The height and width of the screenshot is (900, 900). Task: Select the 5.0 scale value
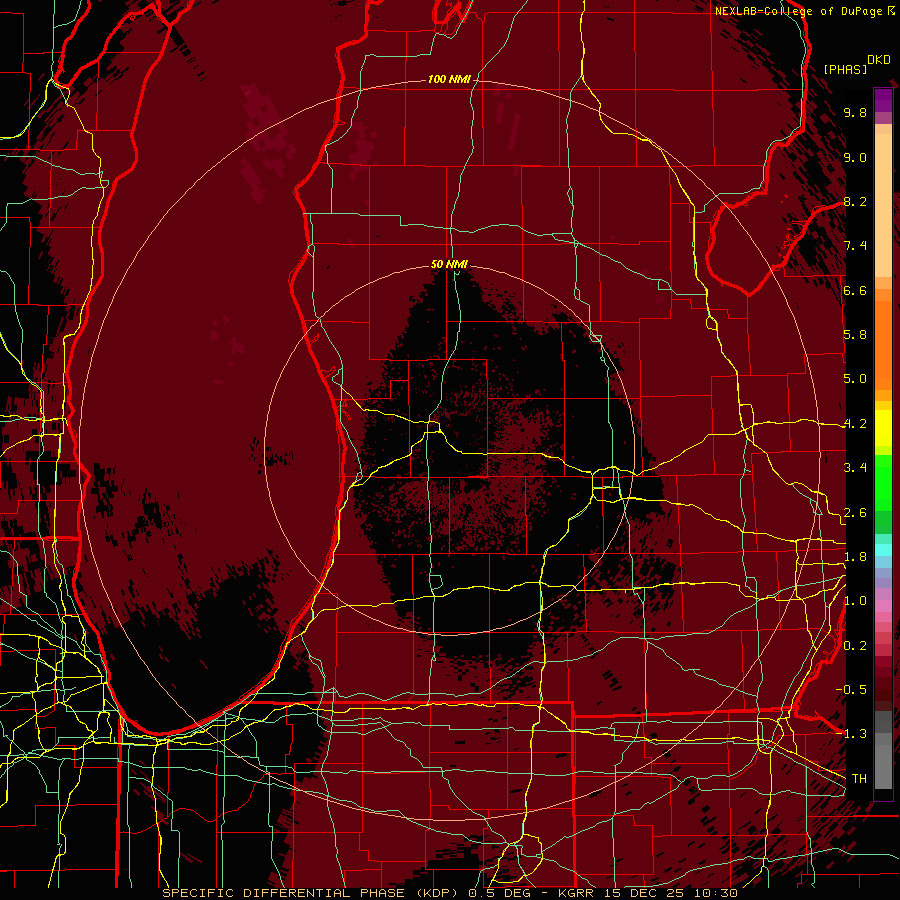[855, 379]
